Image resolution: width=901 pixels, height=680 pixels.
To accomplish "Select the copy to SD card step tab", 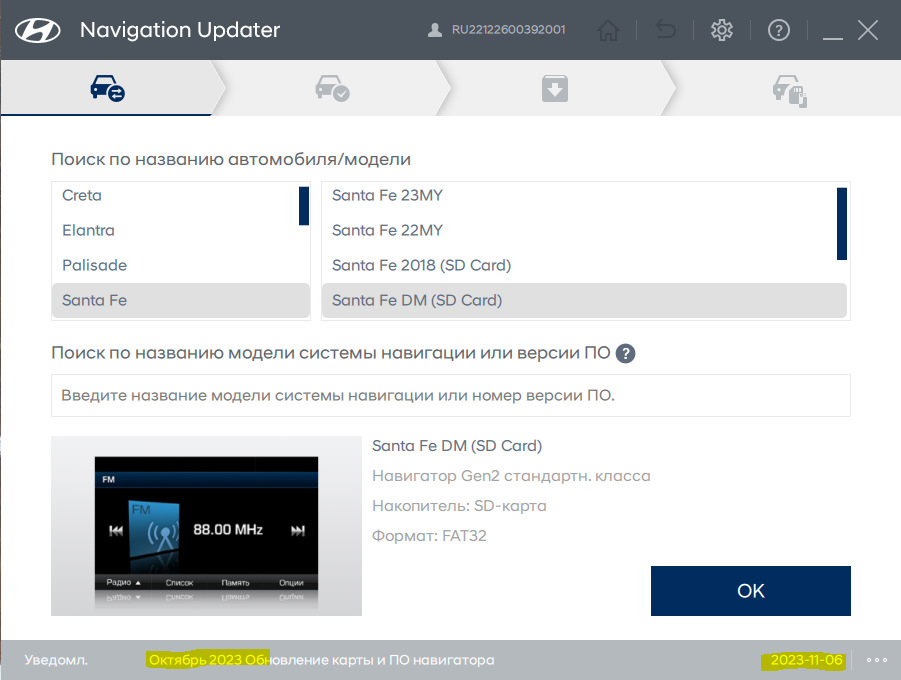I will 789,89.
